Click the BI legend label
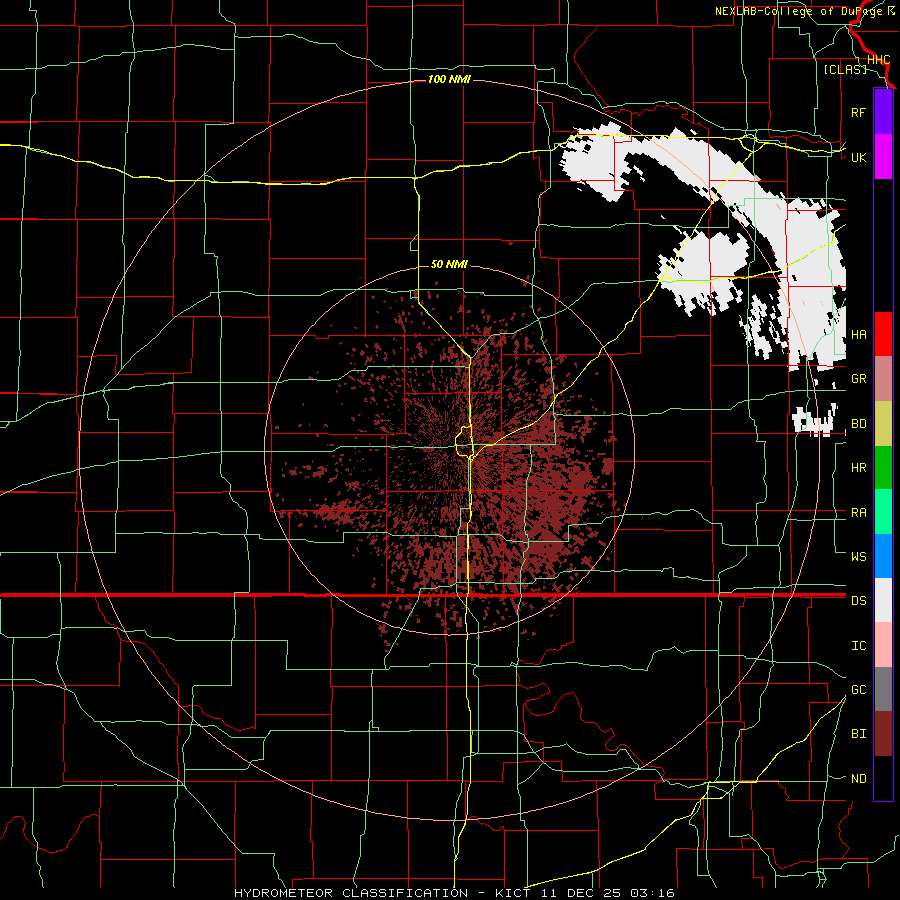Screen dimensions: 900x900 pos(858,734)
